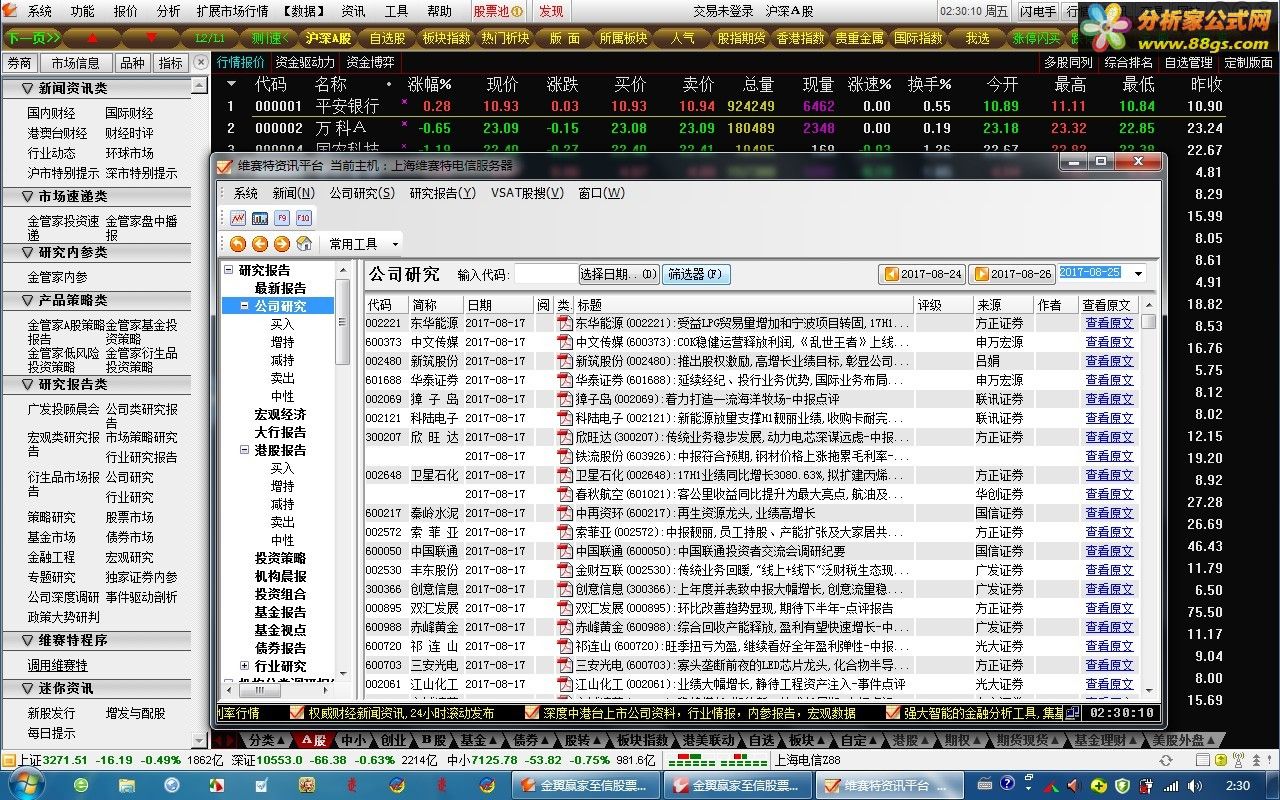This screenshot has height=800, width=1280.
Task: Collapse the 迷你资讯 section
Action: coord(28,689)
